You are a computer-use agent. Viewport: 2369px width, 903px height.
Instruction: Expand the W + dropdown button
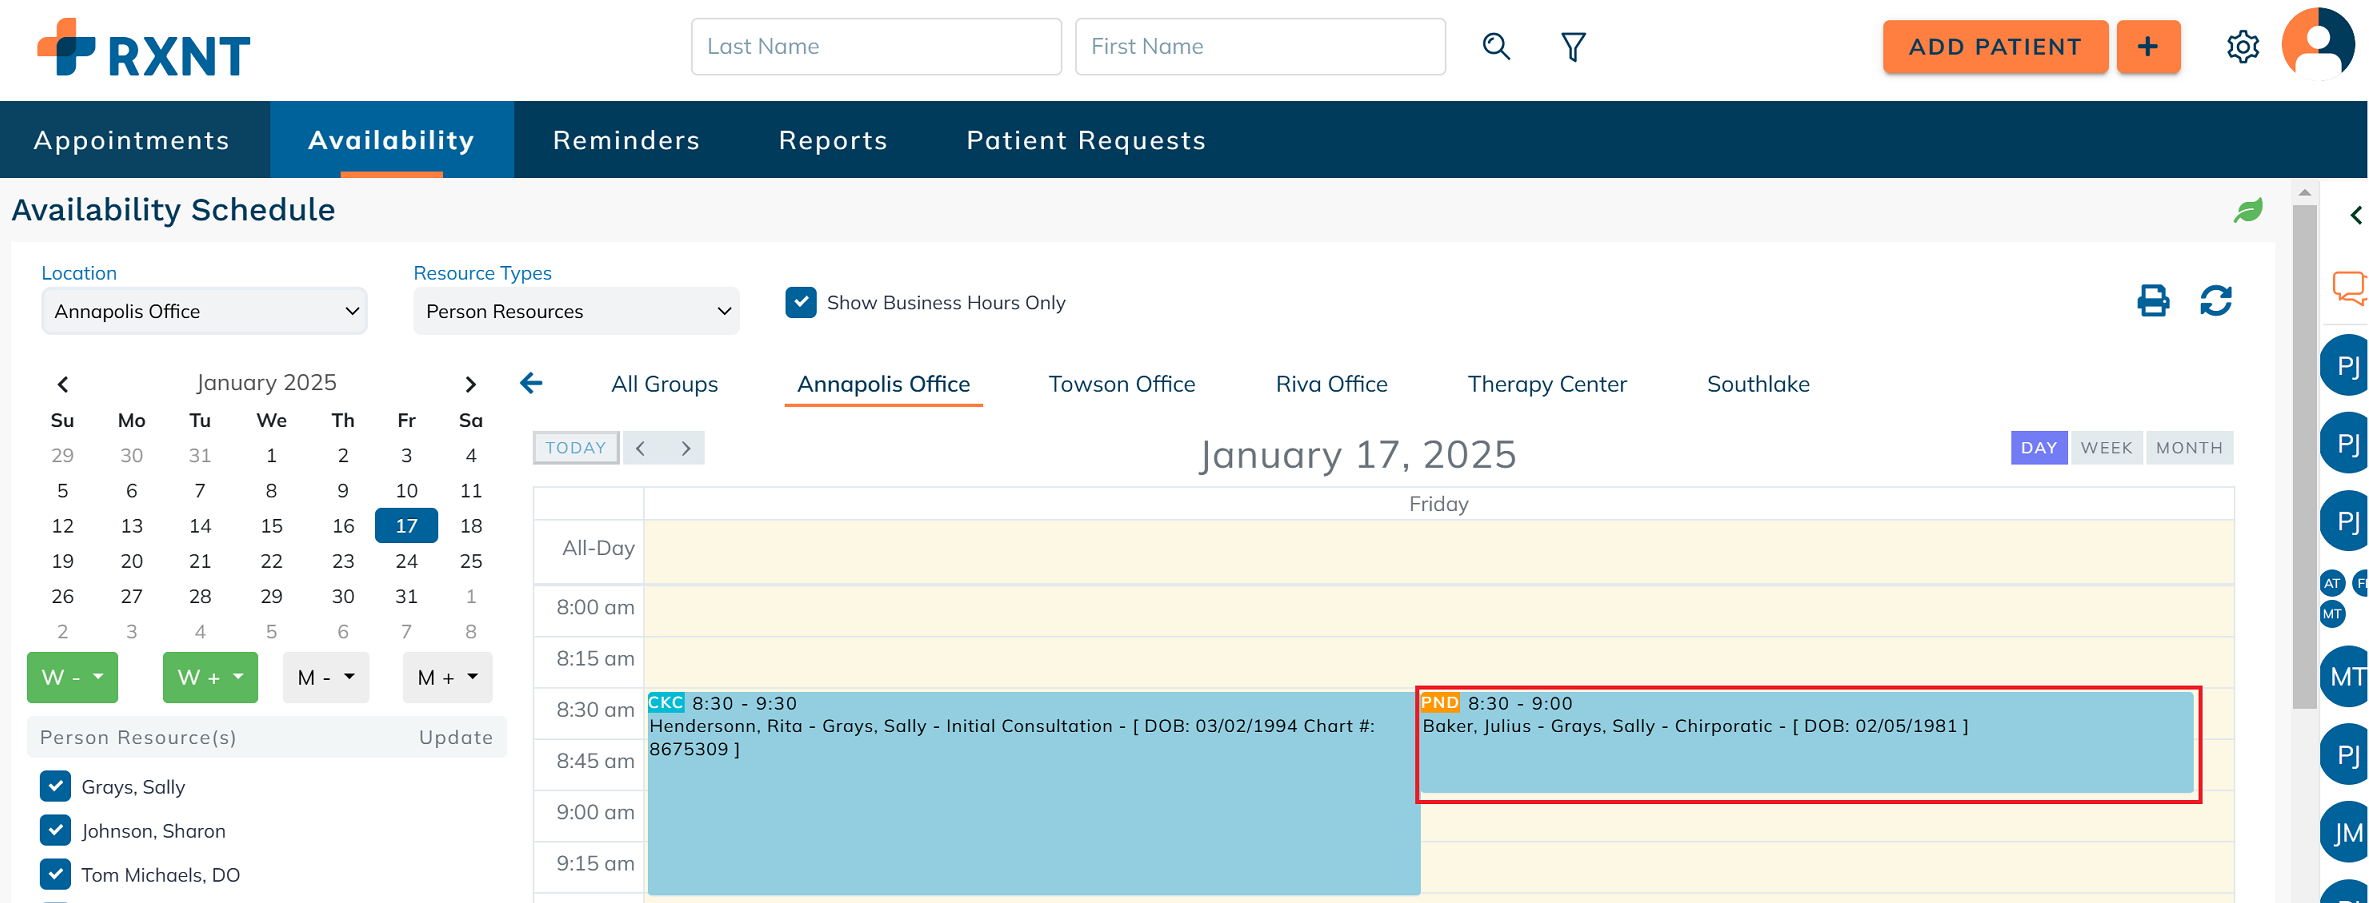tap(210, 678)
